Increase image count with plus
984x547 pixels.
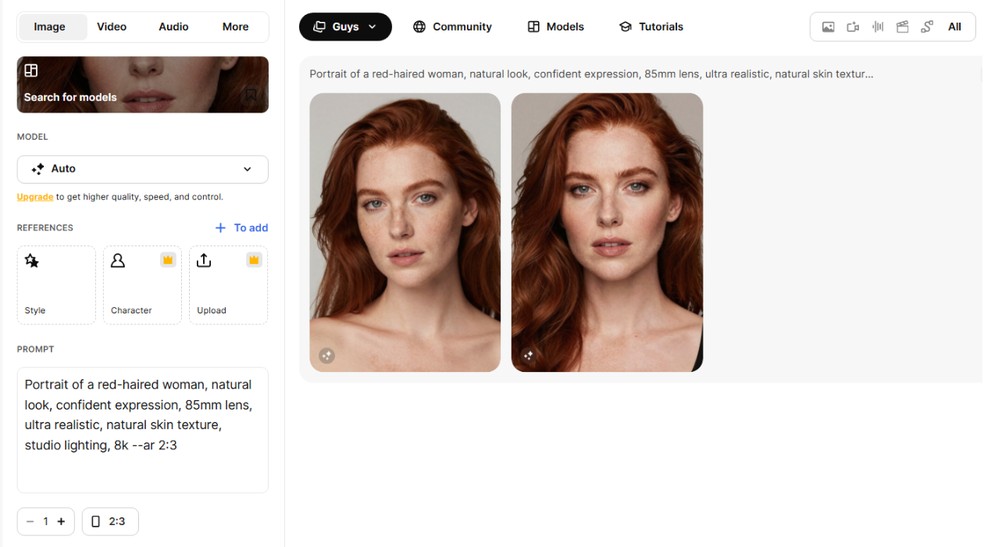pyautogui.click(x=62, y=521)
